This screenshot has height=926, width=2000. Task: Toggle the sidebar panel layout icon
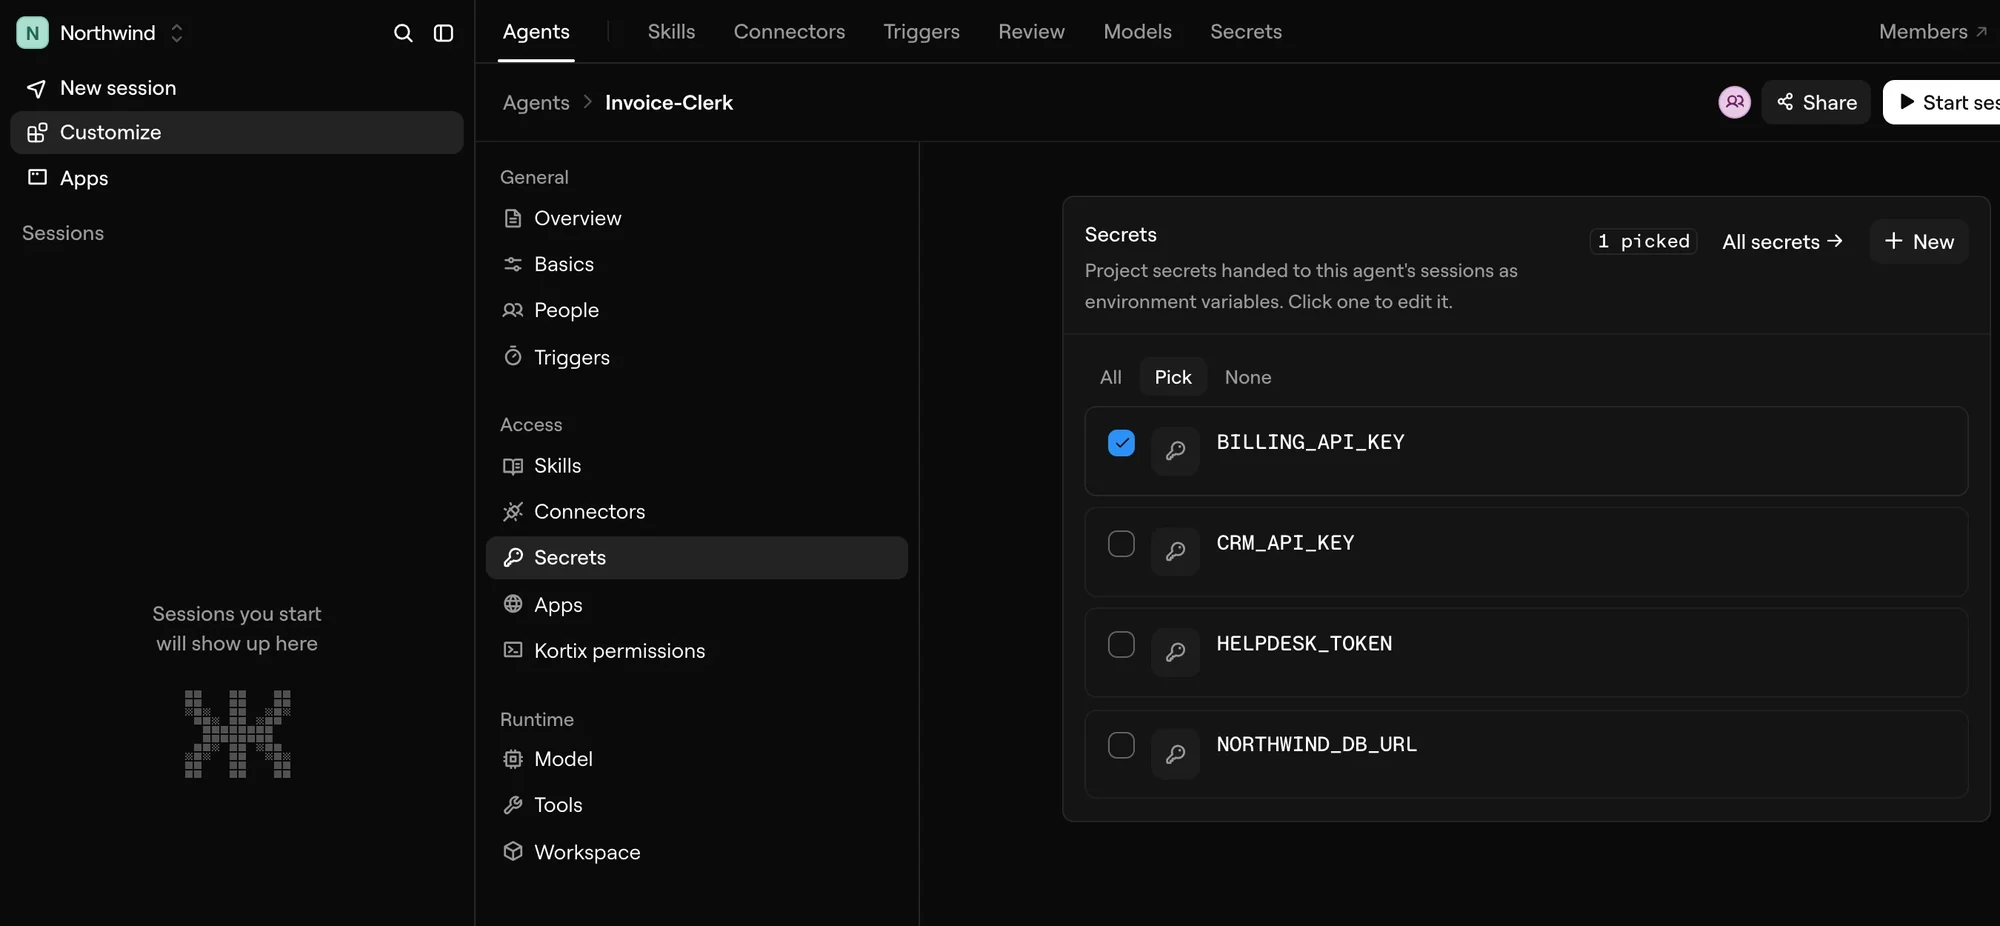coord(443,33)
